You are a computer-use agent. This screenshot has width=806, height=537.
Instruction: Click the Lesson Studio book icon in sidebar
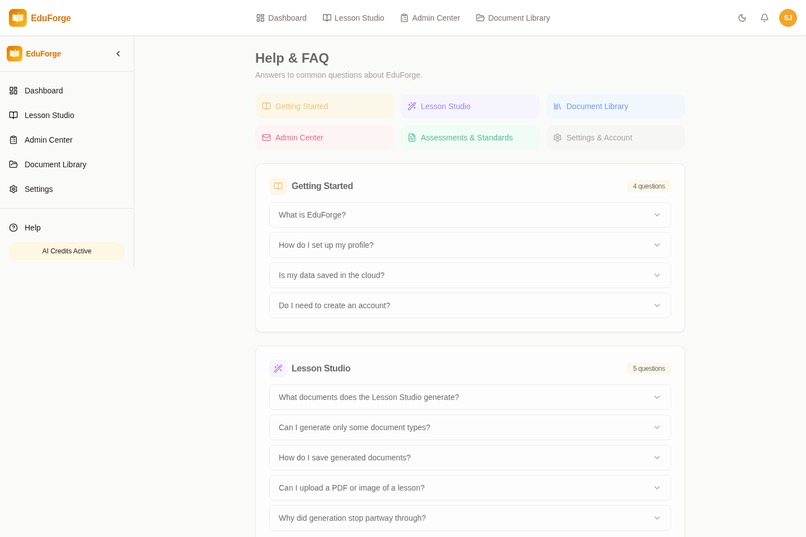(13, 115)
